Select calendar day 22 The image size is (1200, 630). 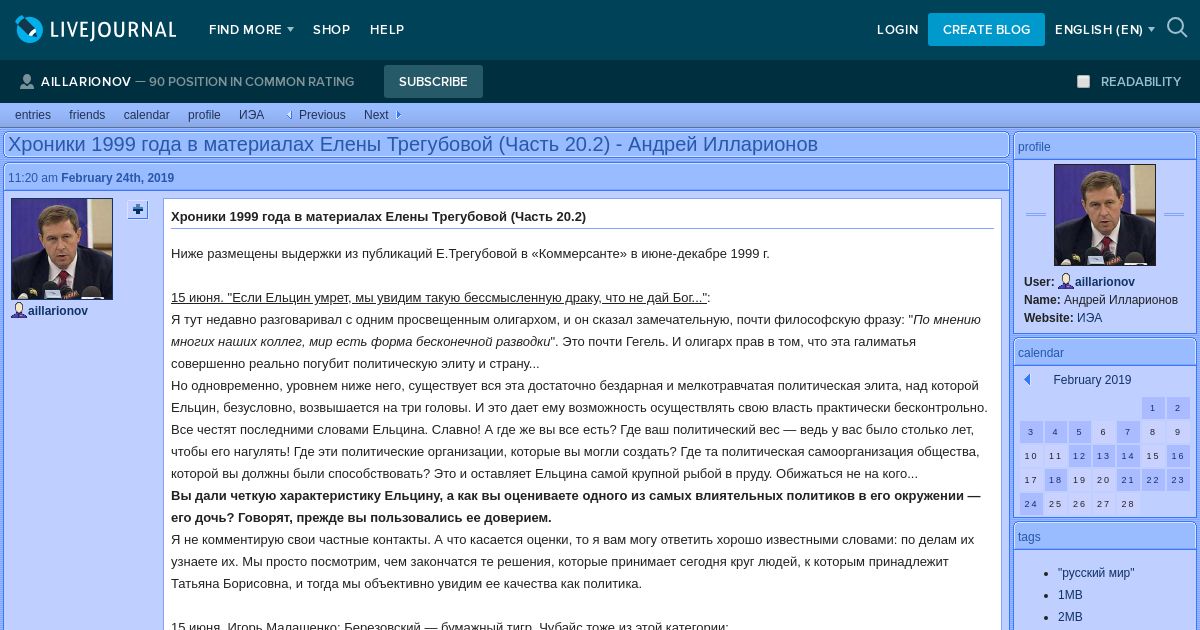1153,480
